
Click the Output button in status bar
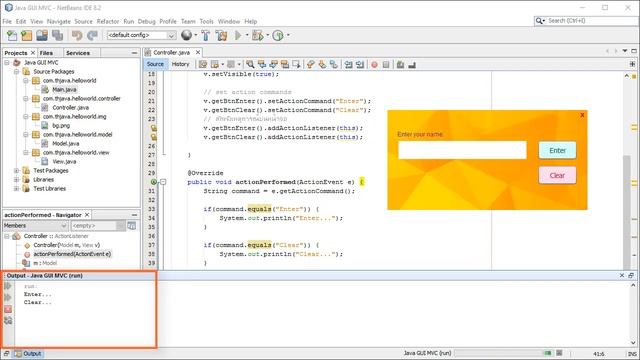(x=28, y=353)
